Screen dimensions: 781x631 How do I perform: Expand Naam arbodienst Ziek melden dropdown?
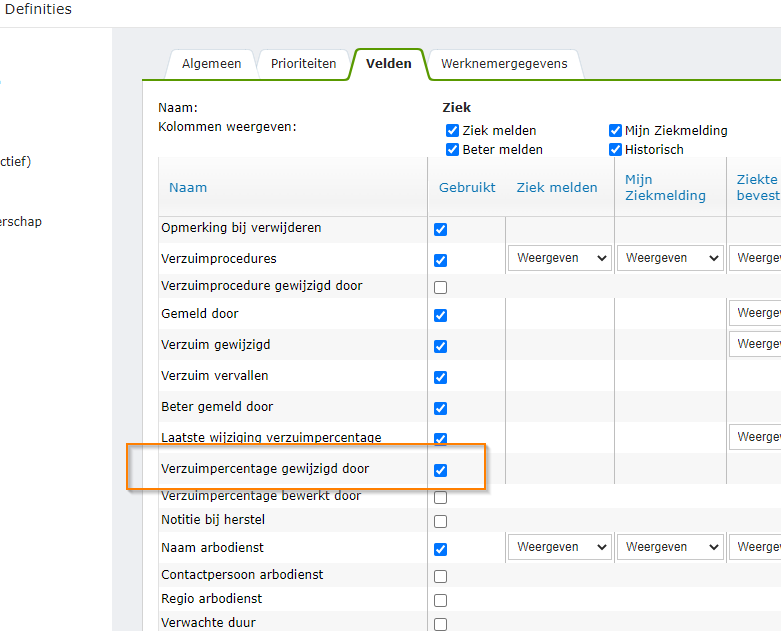pyautogui.click(x=560, y=548)
